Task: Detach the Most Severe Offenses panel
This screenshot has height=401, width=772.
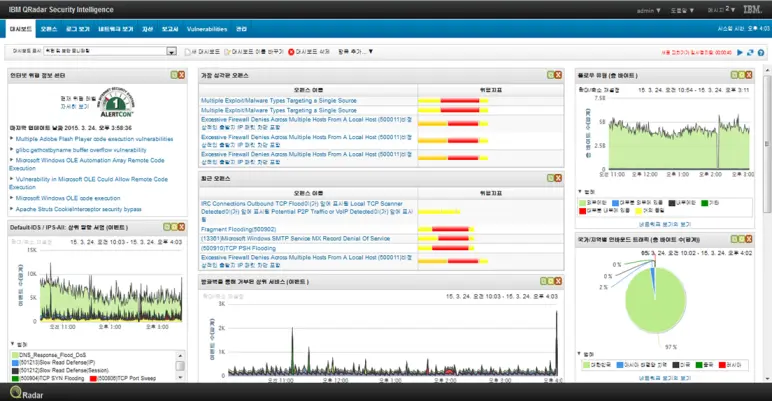Action: click(x=551, y=75)
